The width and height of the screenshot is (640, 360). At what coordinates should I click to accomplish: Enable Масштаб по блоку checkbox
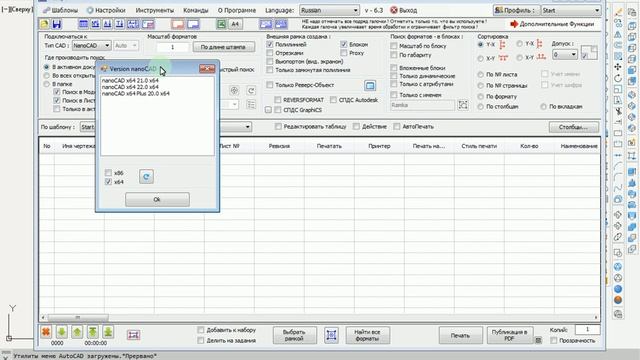coord(394,46)
